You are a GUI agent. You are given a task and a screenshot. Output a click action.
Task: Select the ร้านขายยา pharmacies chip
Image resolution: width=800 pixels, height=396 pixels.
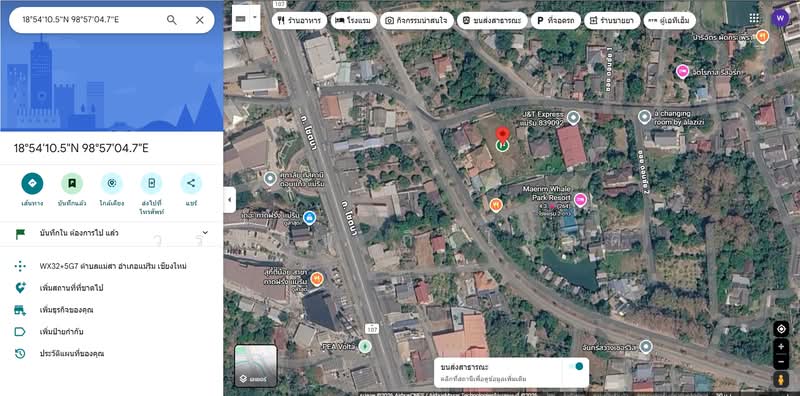pyautogui.click(x=612, y=20)
